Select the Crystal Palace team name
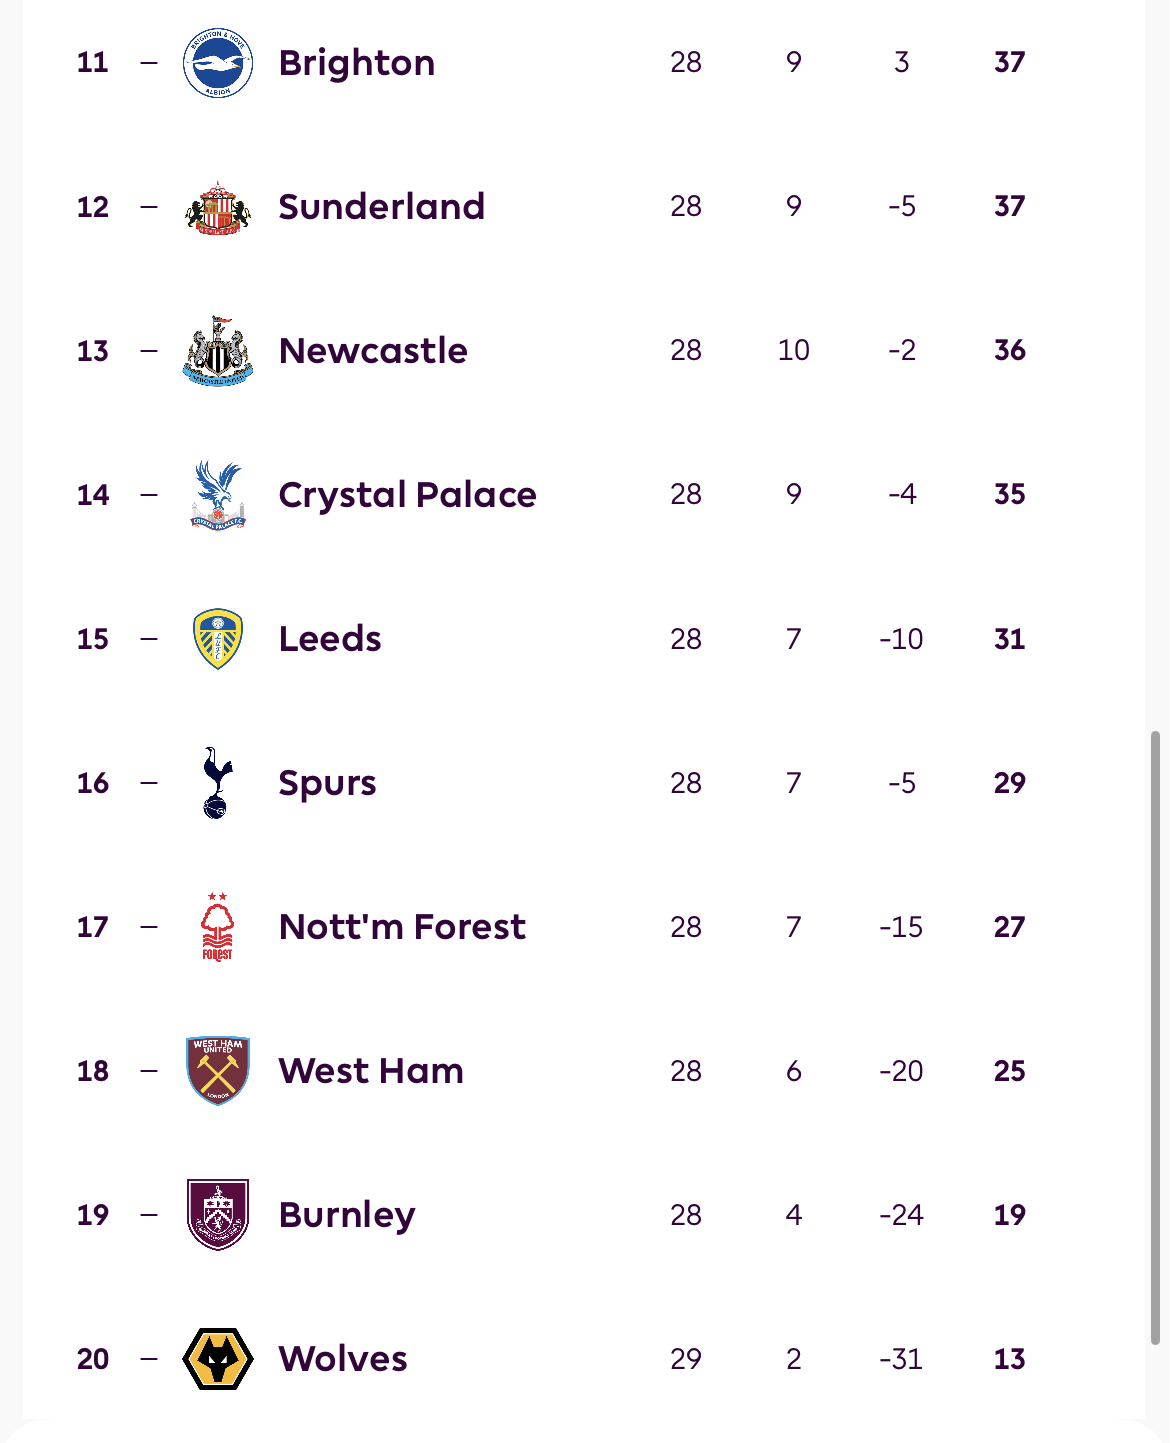 tap(407, 495)
